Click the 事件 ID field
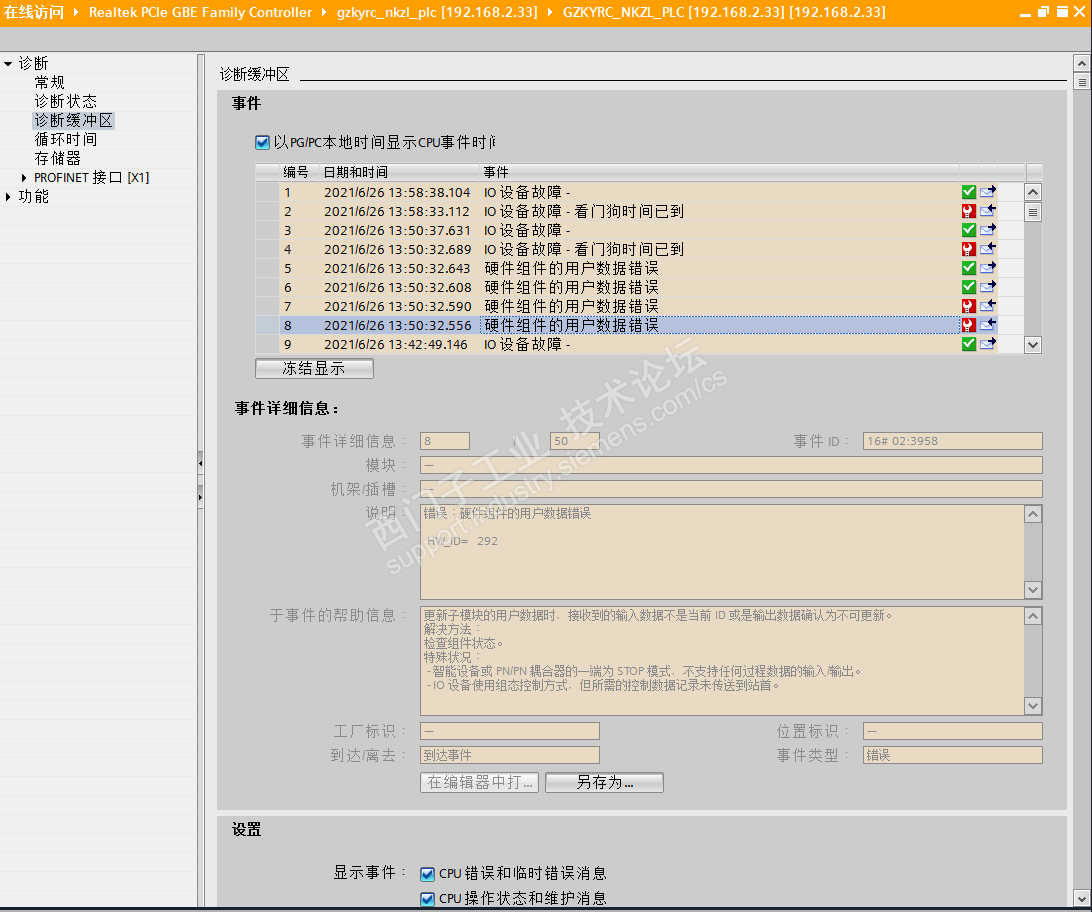The image size is (1092, 912). [x=952, y=441]
